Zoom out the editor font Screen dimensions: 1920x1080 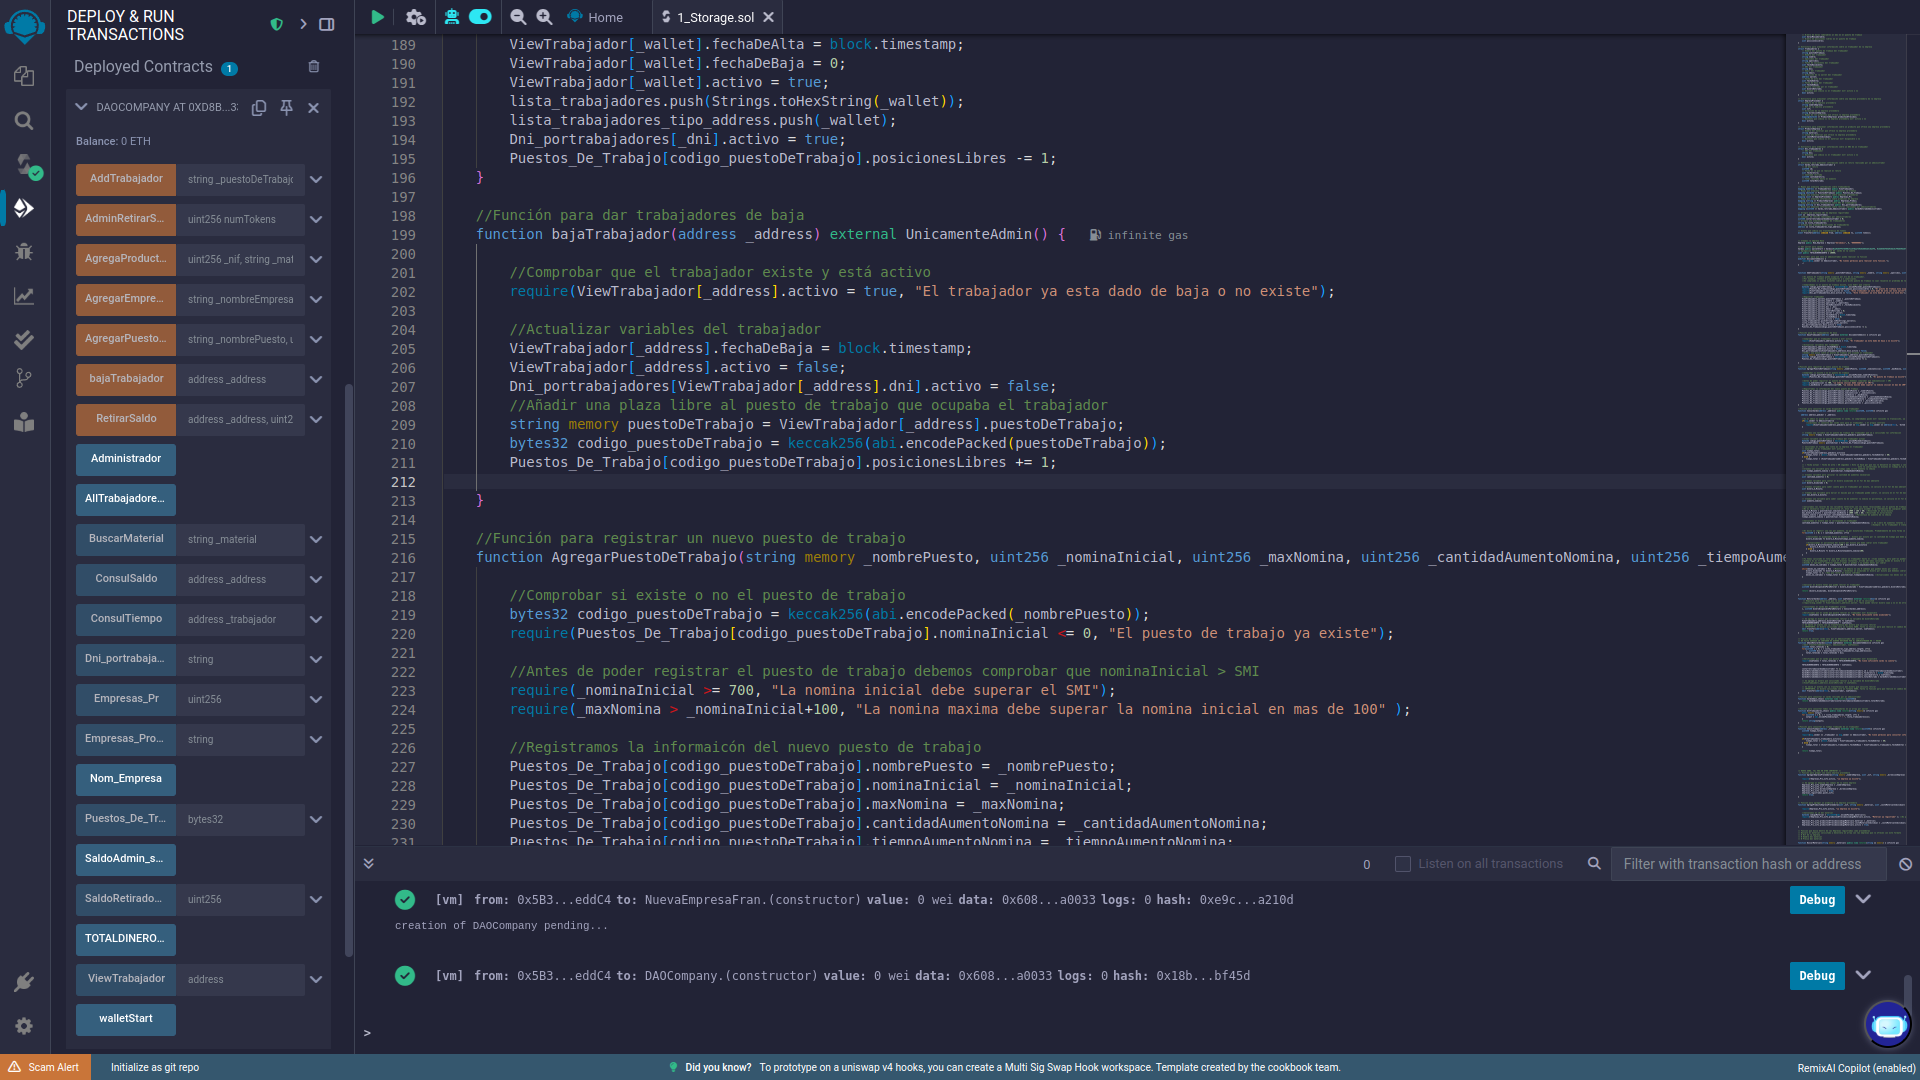click(518, 17)
